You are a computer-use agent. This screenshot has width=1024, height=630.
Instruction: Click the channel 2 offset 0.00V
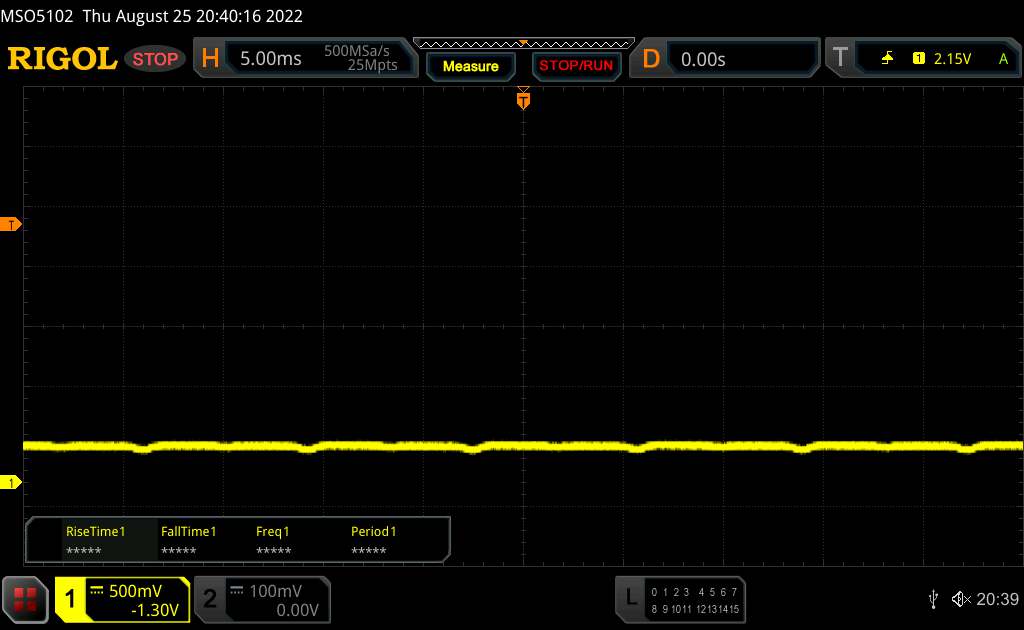click(x=297, y=610)
